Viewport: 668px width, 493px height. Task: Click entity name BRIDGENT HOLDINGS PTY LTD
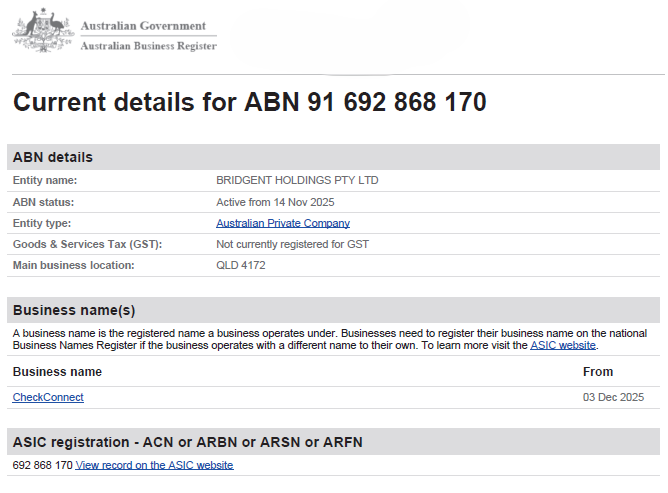297,180
